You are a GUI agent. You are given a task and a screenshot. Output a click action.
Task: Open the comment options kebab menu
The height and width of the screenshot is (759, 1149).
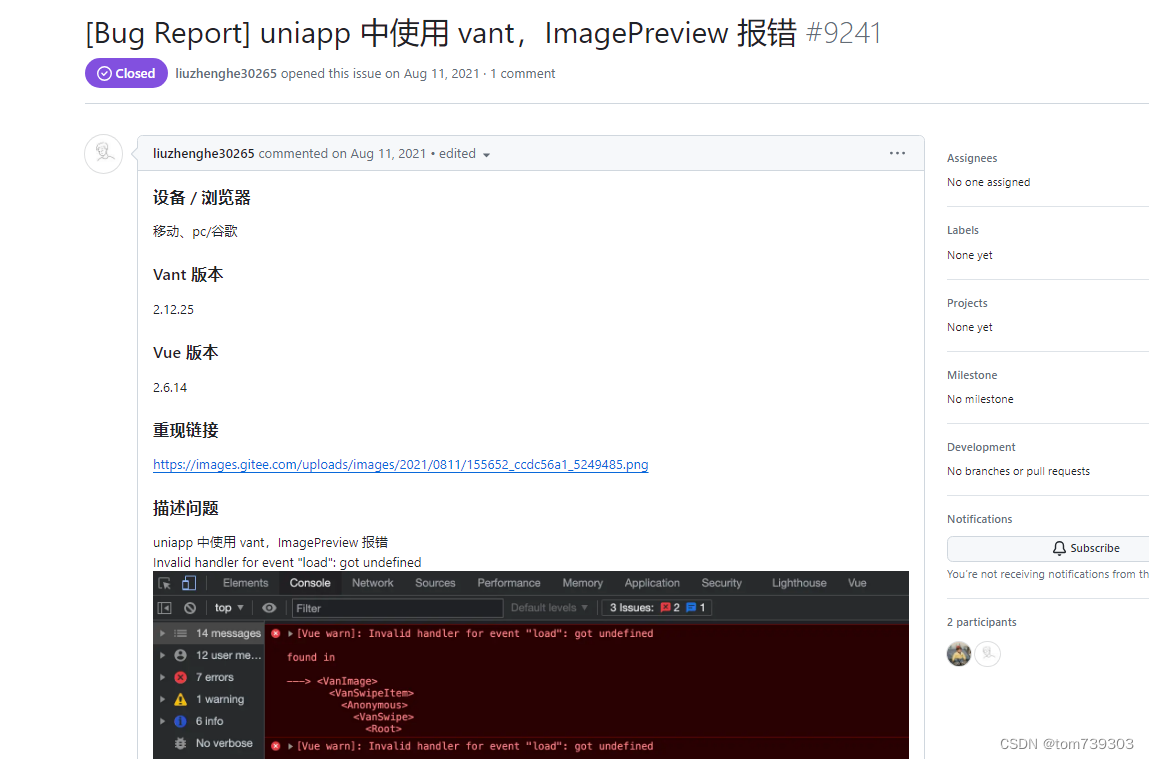coord(897,153)
